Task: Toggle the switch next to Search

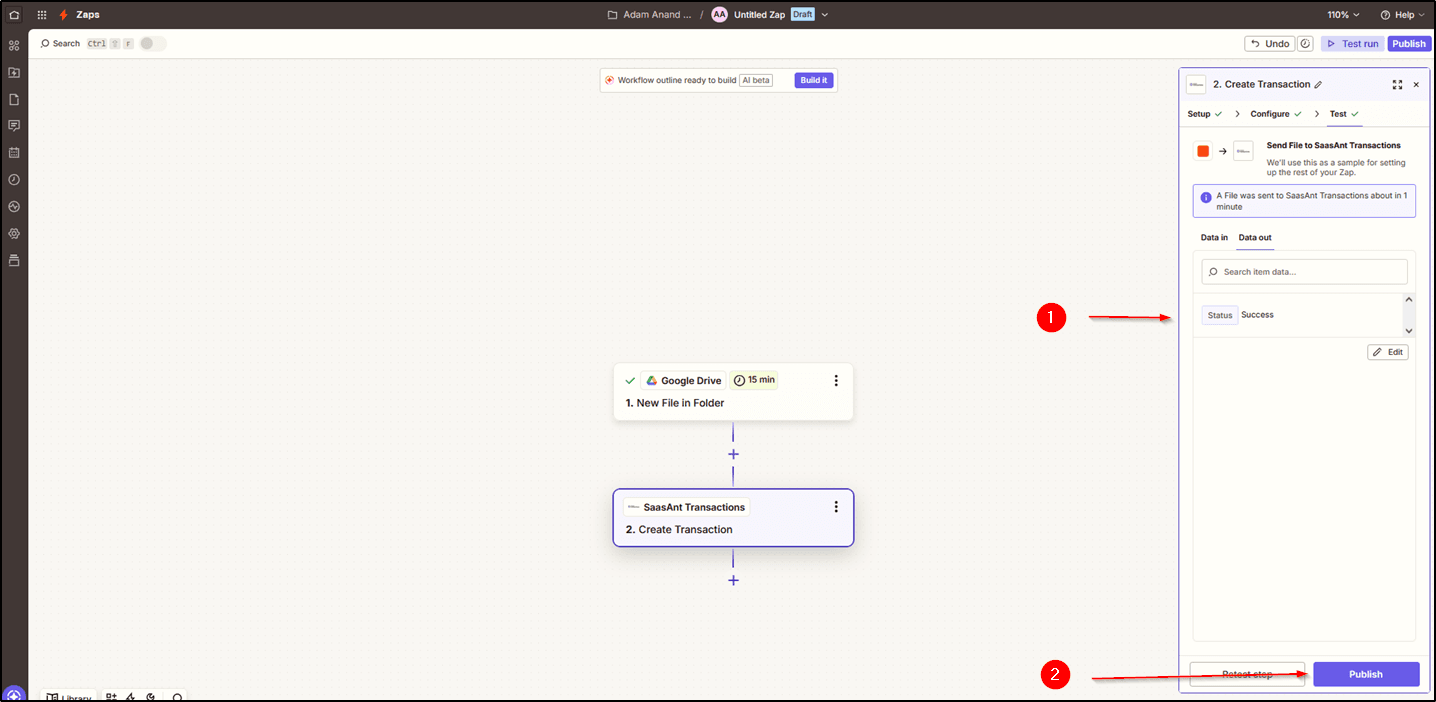Action: [152, 44]
